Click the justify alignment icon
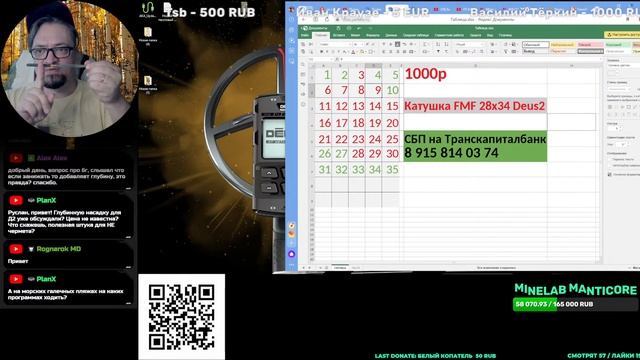The image size is (640, 360). click(404, 51)
